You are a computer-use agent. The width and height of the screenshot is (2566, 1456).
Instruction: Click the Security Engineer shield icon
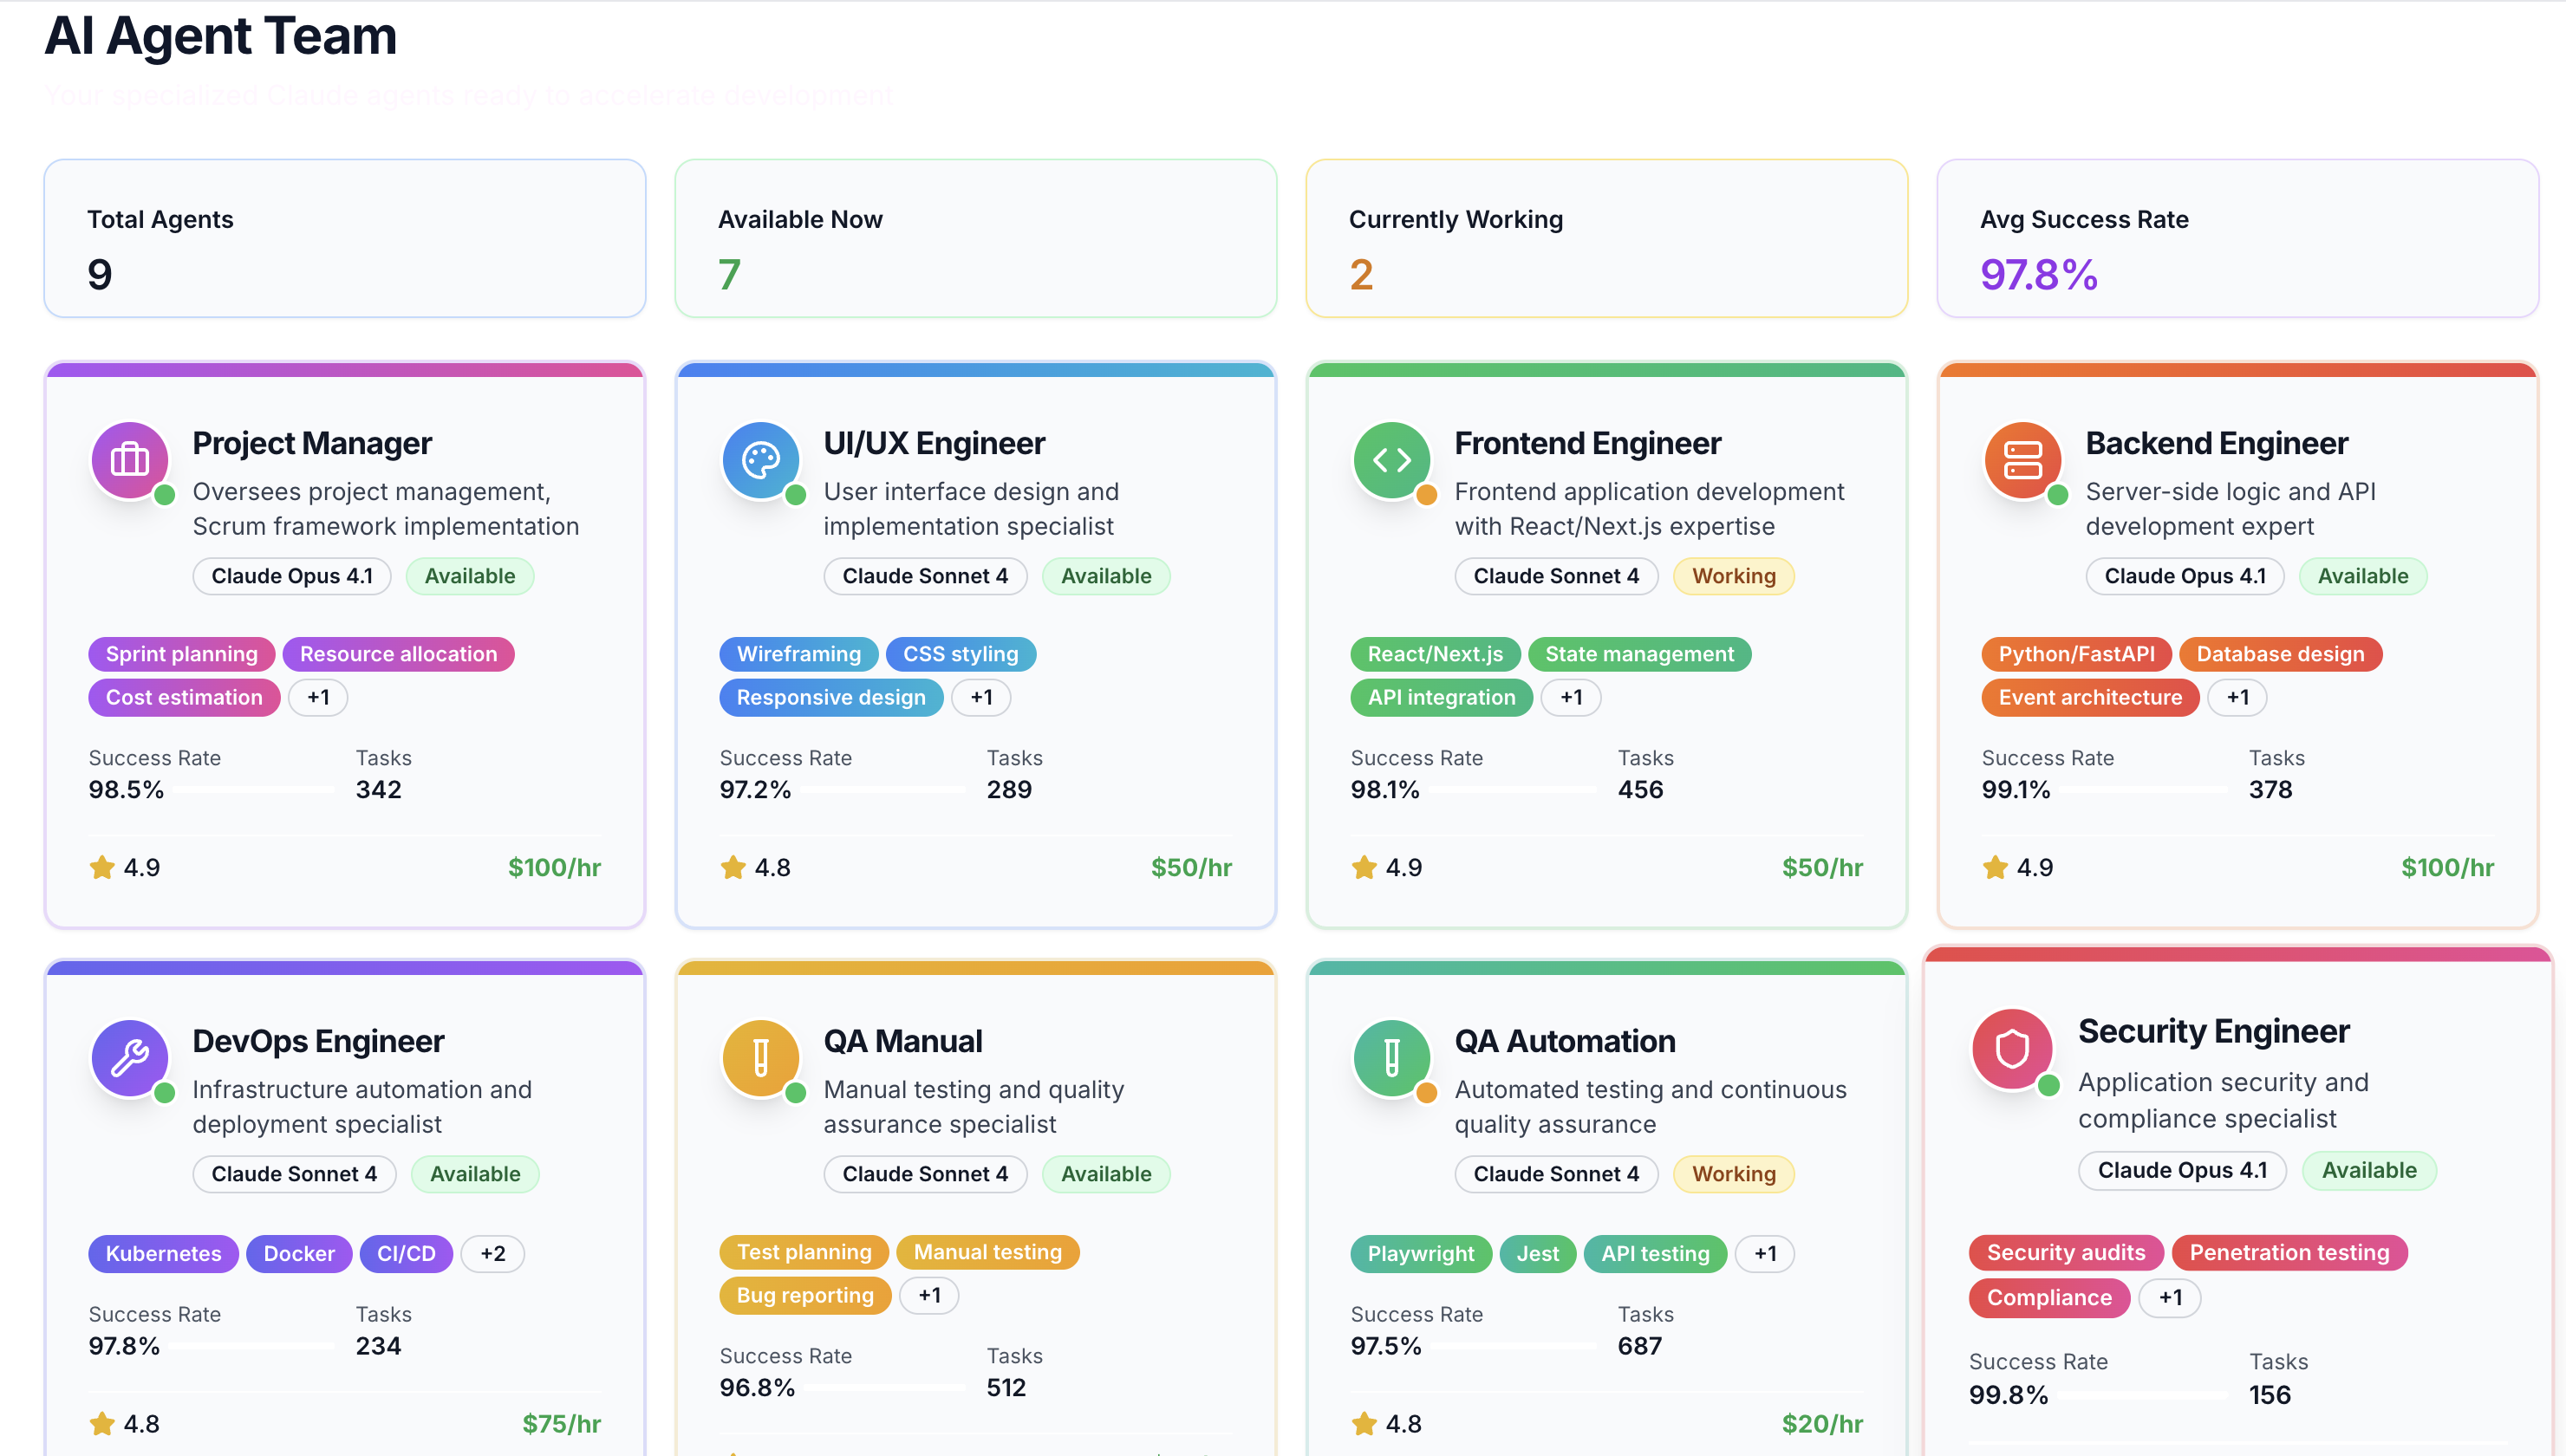pyautogui.click(x=2011, y=1049)
